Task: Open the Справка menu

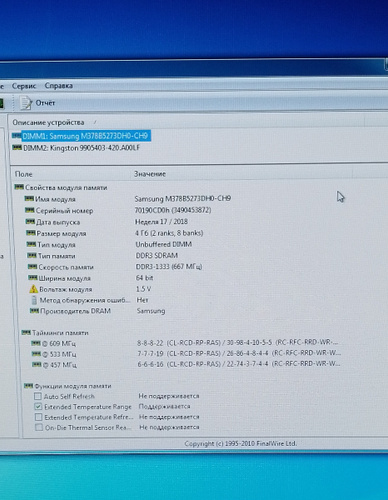Action: pos(59,86)
